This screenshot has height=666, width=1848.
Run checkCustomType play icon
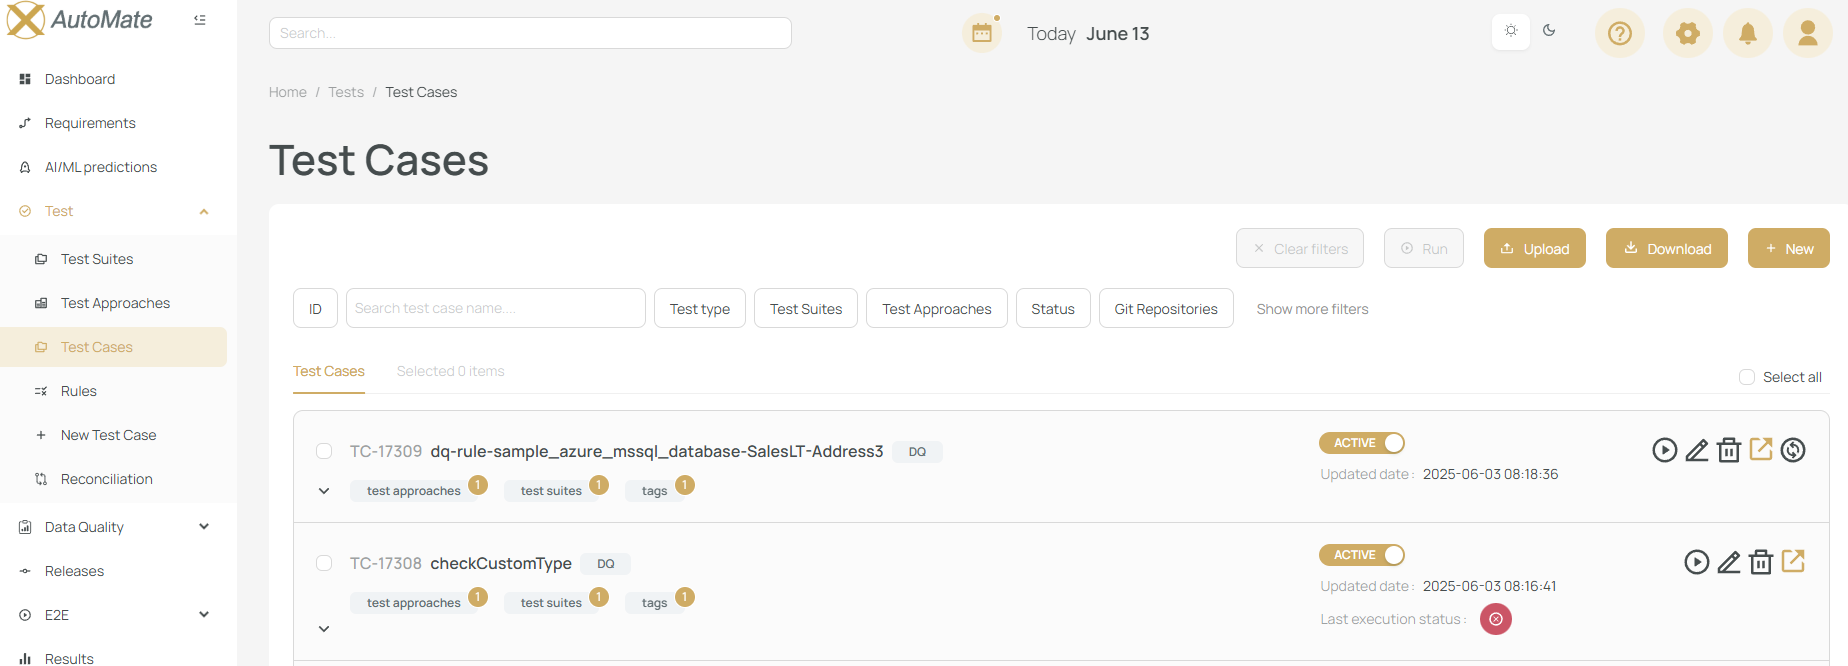(x=1697, y=562)
